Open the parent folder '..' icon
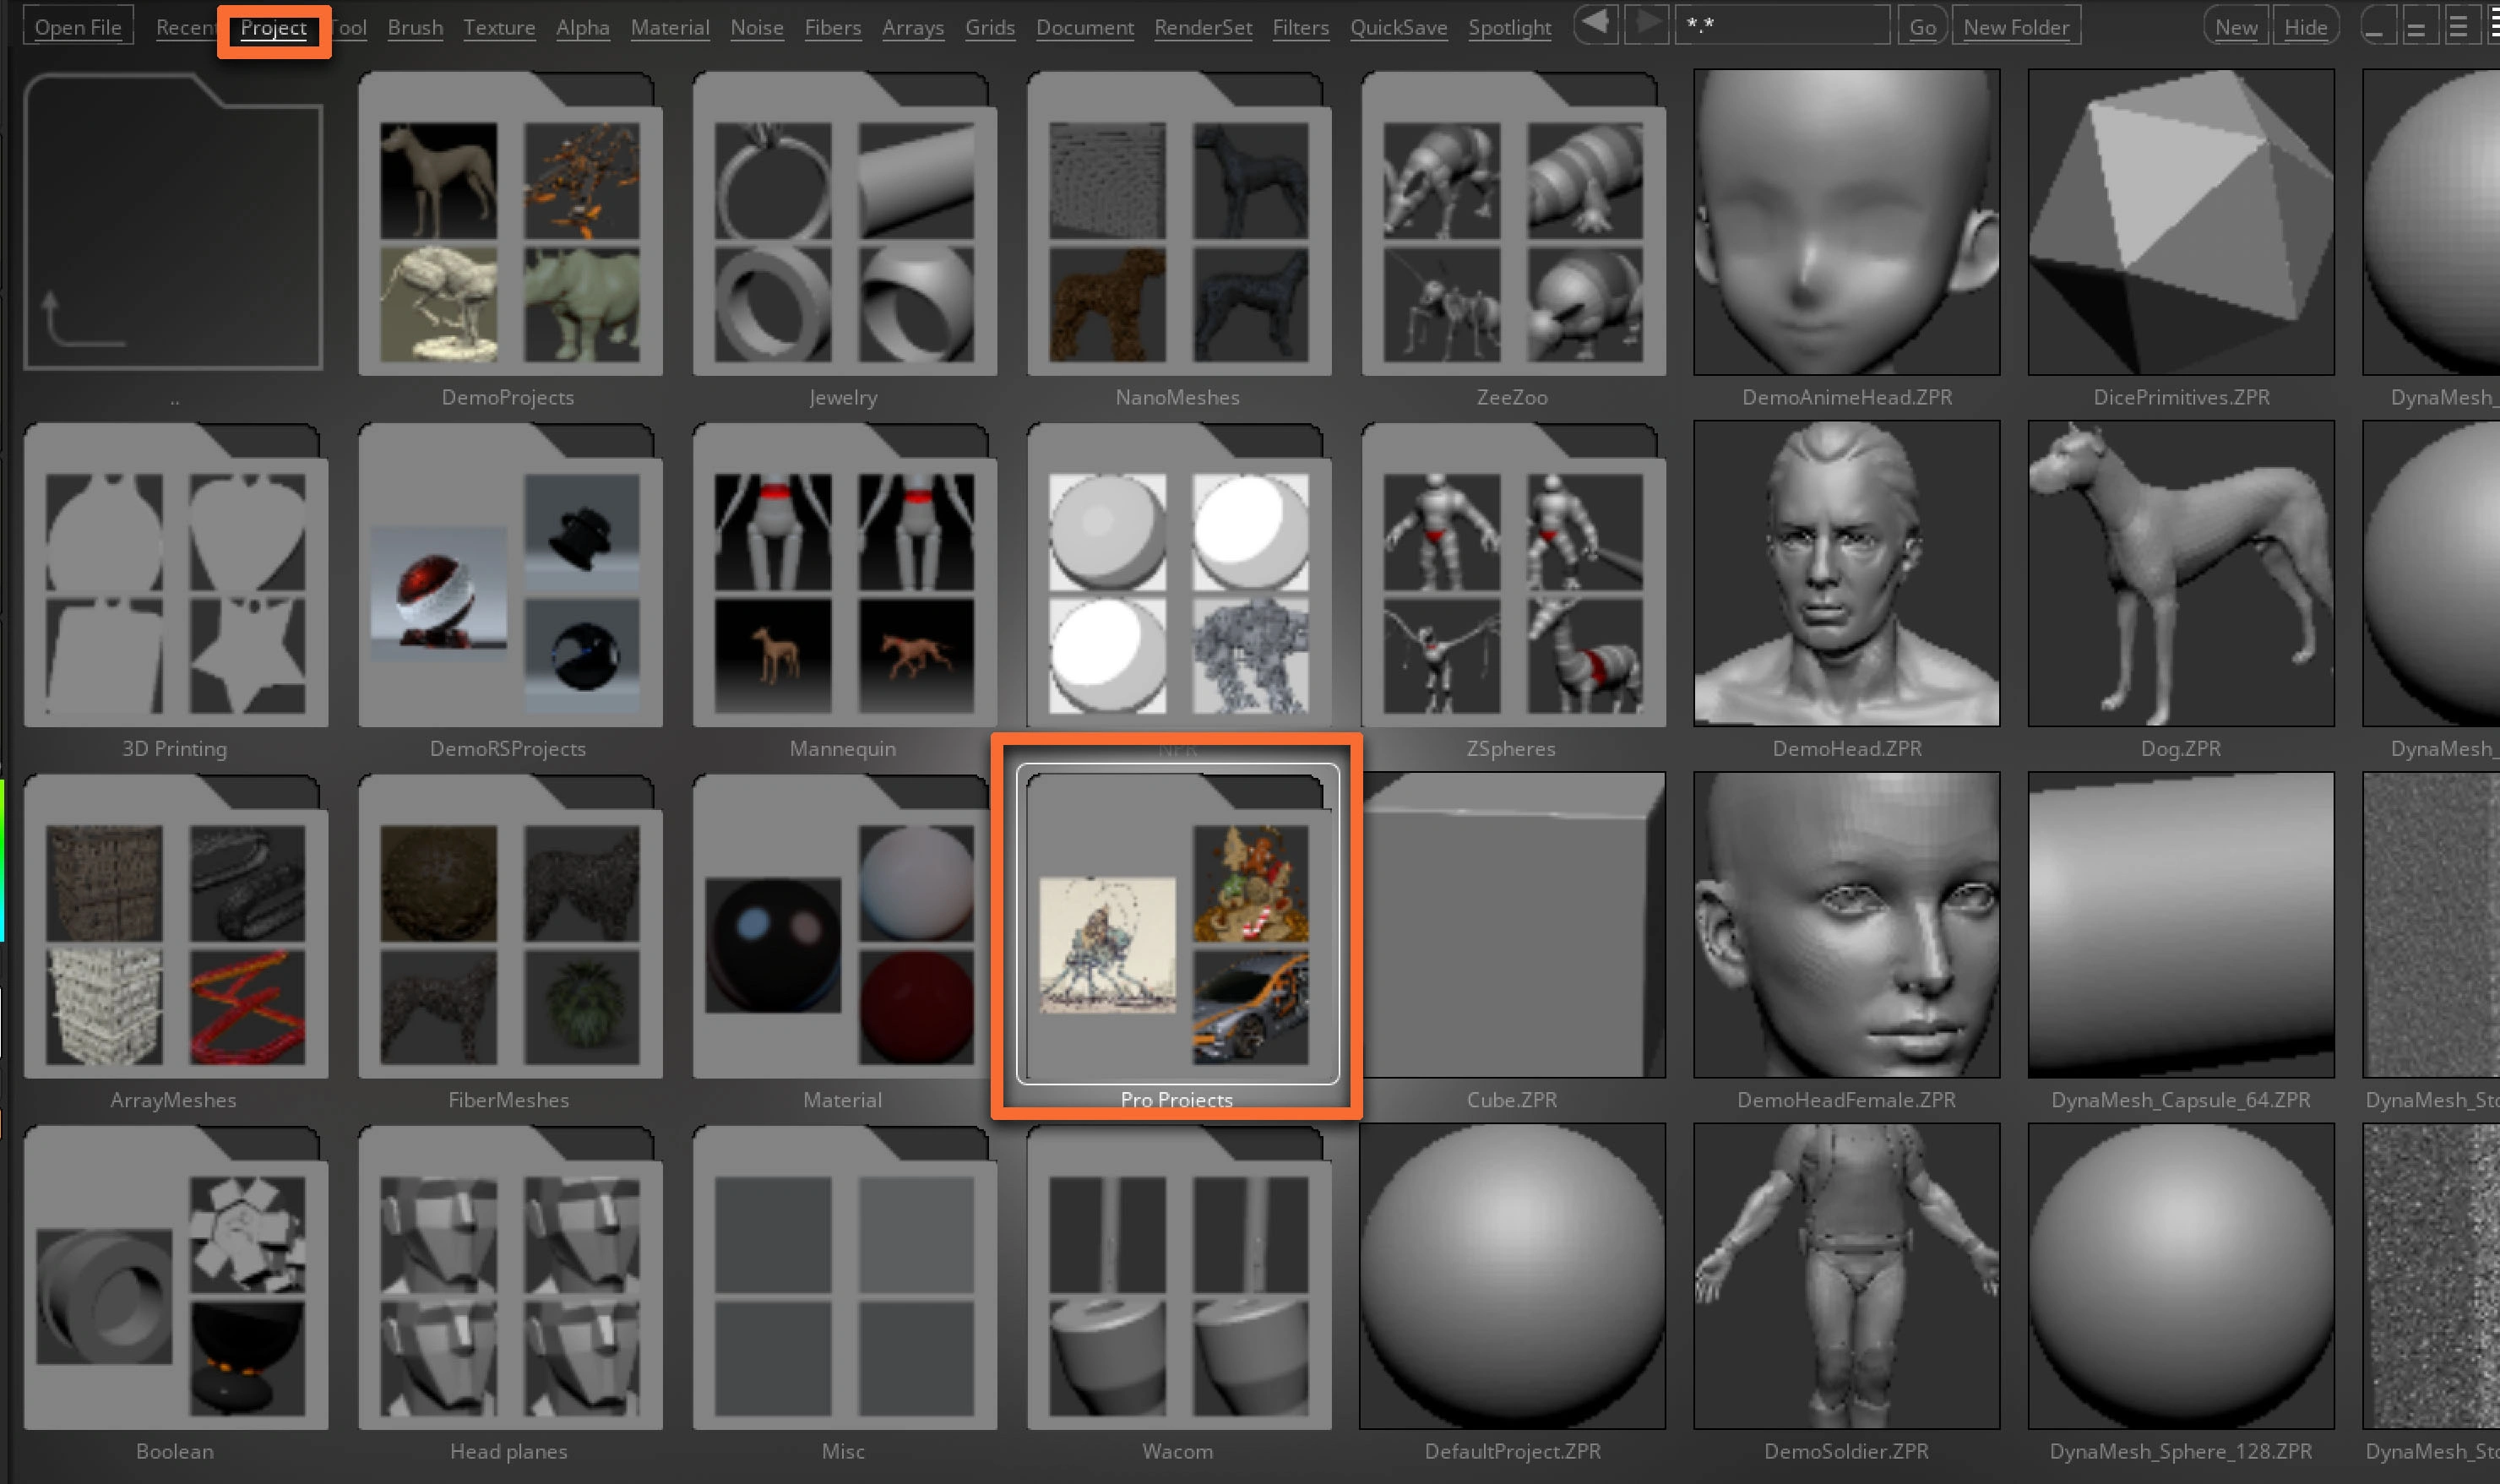The height and width of the screenshot is (1484, 2500). point(174,222)
